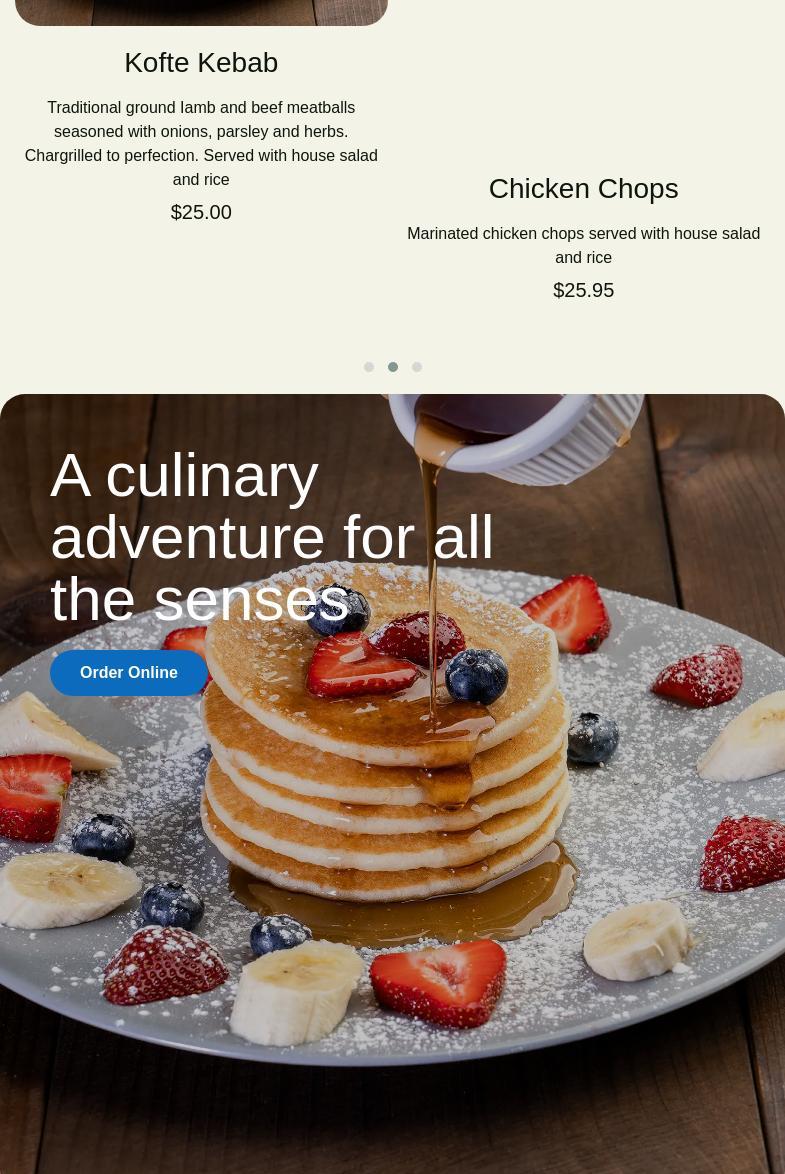Screen dimensions: 785x1174
Task: Click the sliced strawberry atop the pancakes
Action: click(361, 665)
